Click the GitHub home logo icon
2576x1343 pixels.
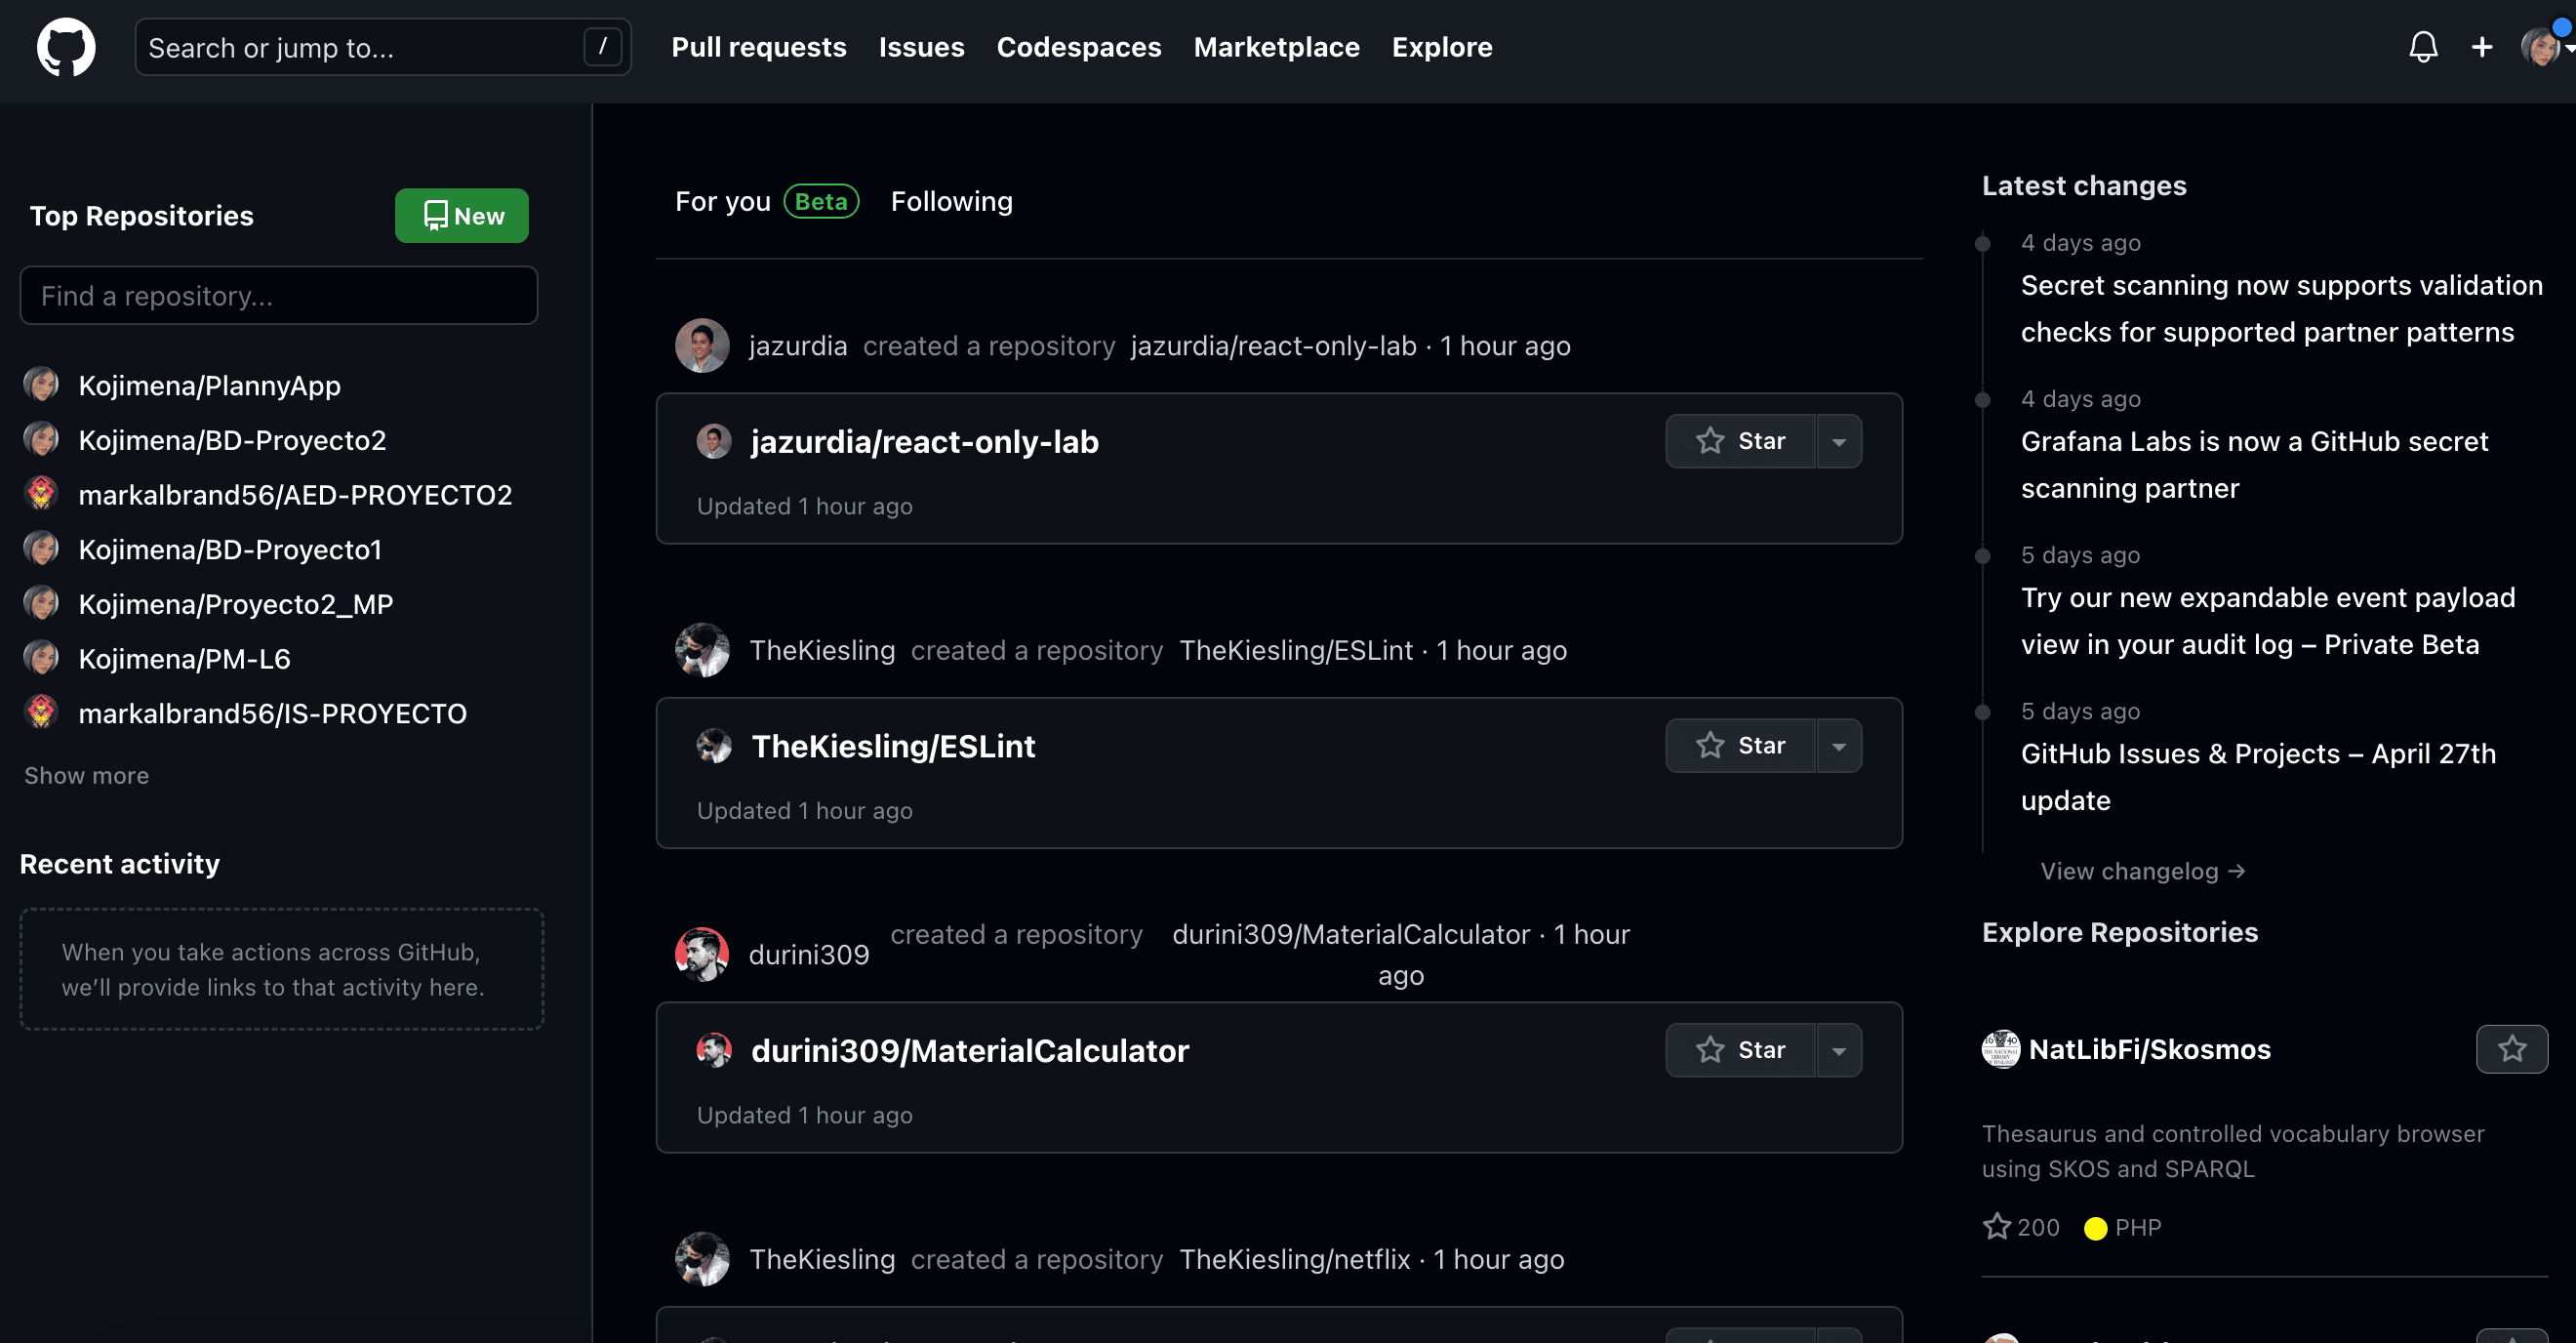[68, 48]
